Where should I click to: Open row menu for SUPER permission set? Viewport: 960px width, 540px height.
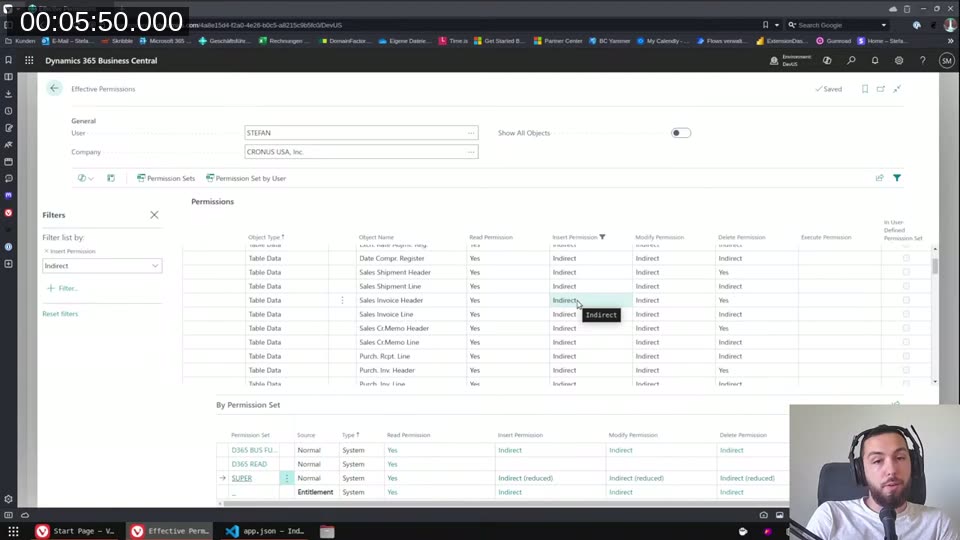tap(287, 478)
